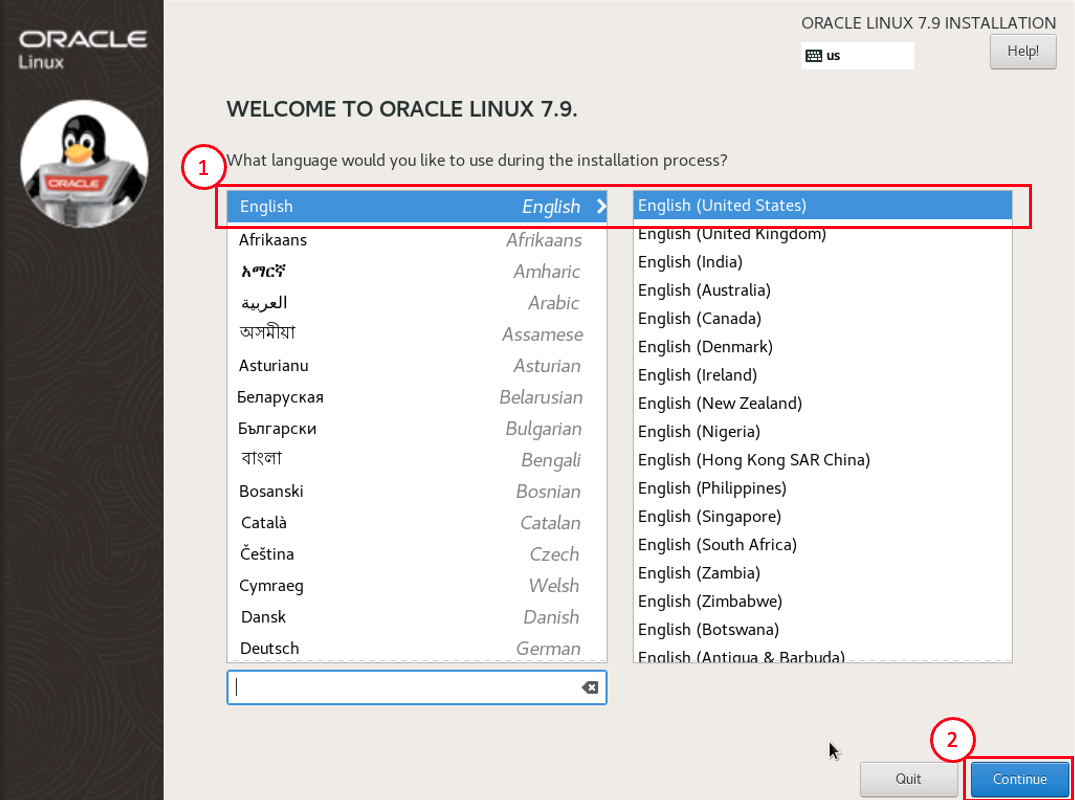Choose English (Canada) locale
Image resolution: width=1075 pixels, height=800 pixels.
click(x=823, y=319)
